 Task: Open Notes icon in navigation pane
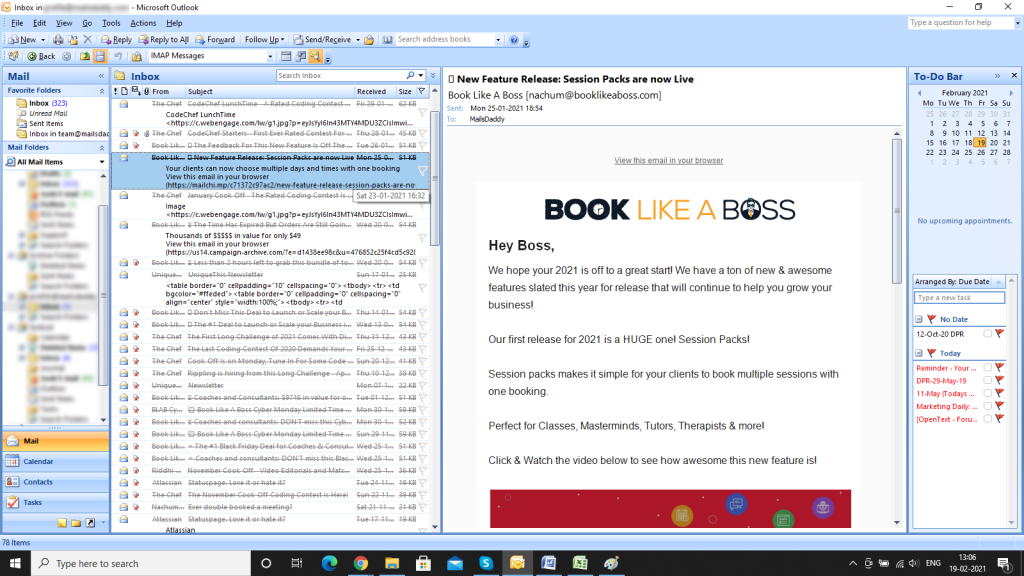[62, 522]
